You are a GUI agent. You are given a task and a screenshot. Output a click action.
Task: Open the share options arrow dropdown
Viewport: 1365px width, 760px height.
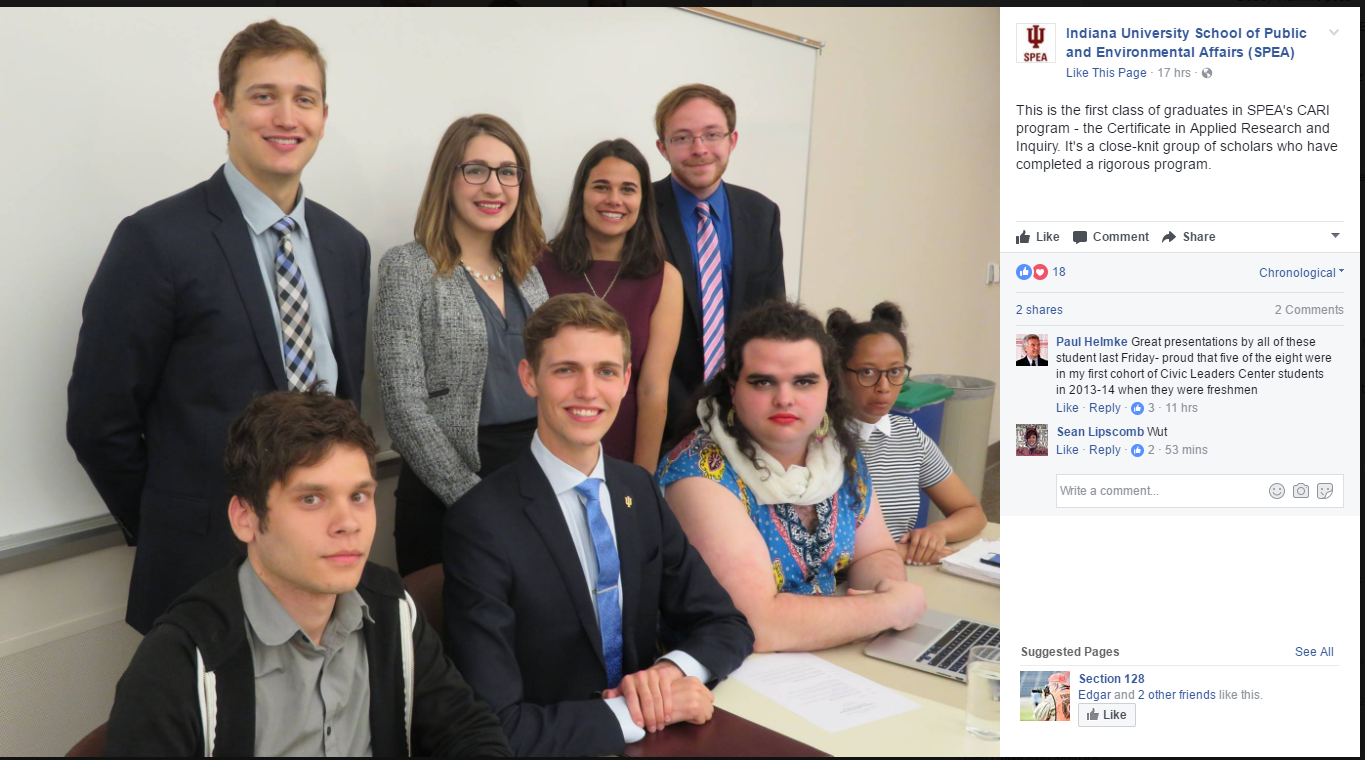point(1335,236)
